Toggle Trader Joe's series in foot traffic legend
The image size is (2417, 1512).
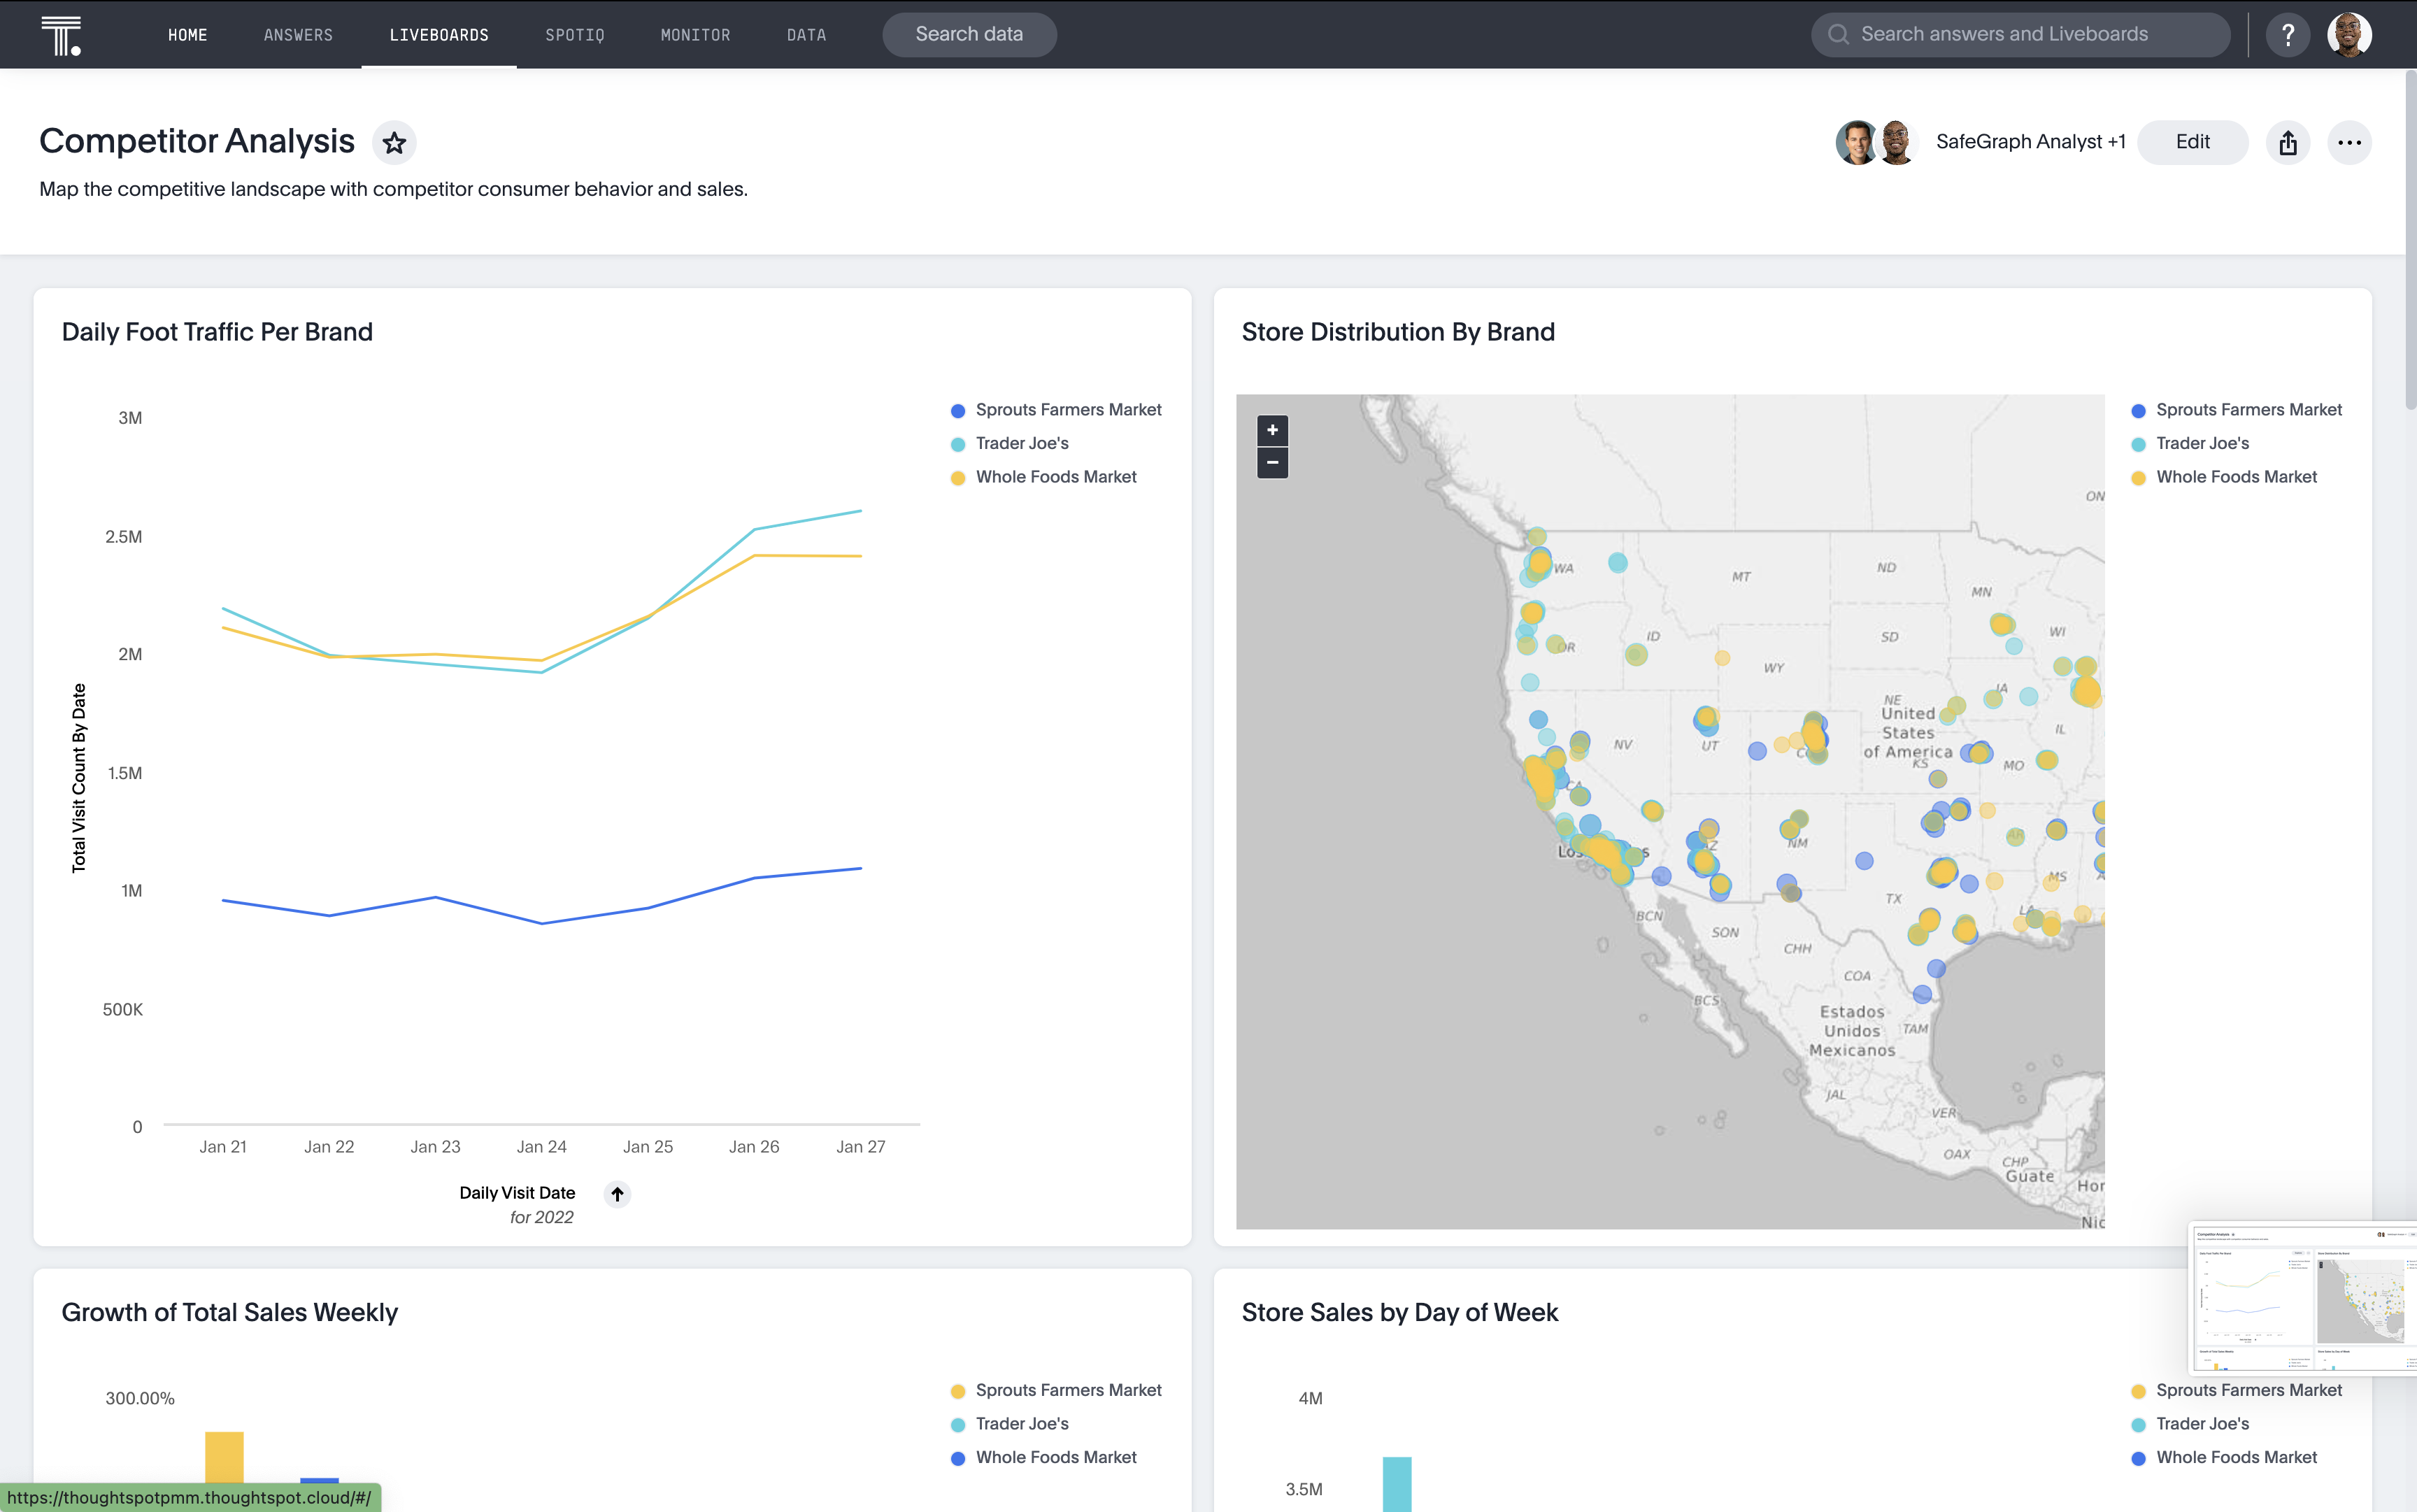tap(1021, 443)
